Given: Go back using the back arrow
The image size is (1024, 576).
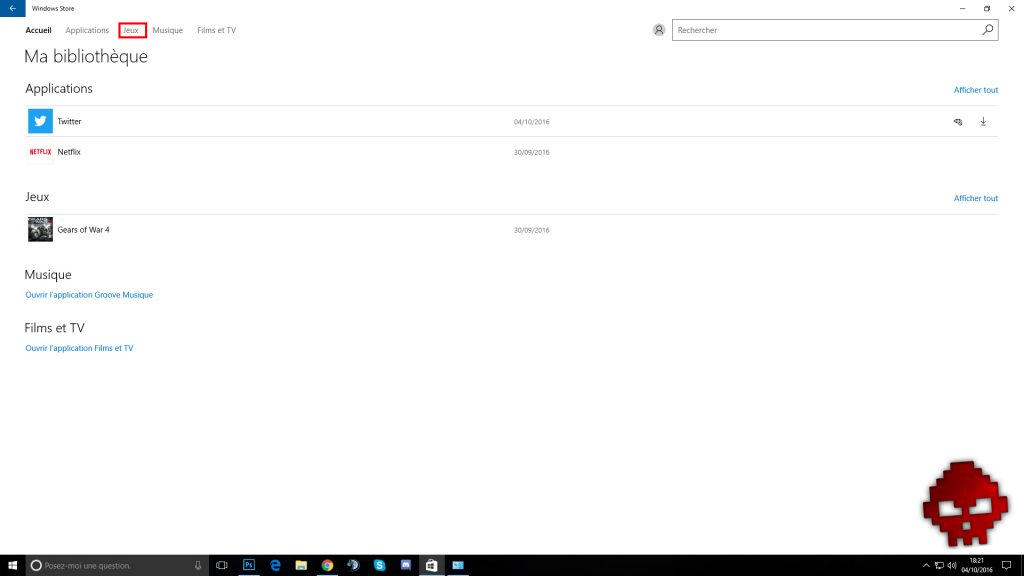Looking at the screenshot, I should click(11, 8).
